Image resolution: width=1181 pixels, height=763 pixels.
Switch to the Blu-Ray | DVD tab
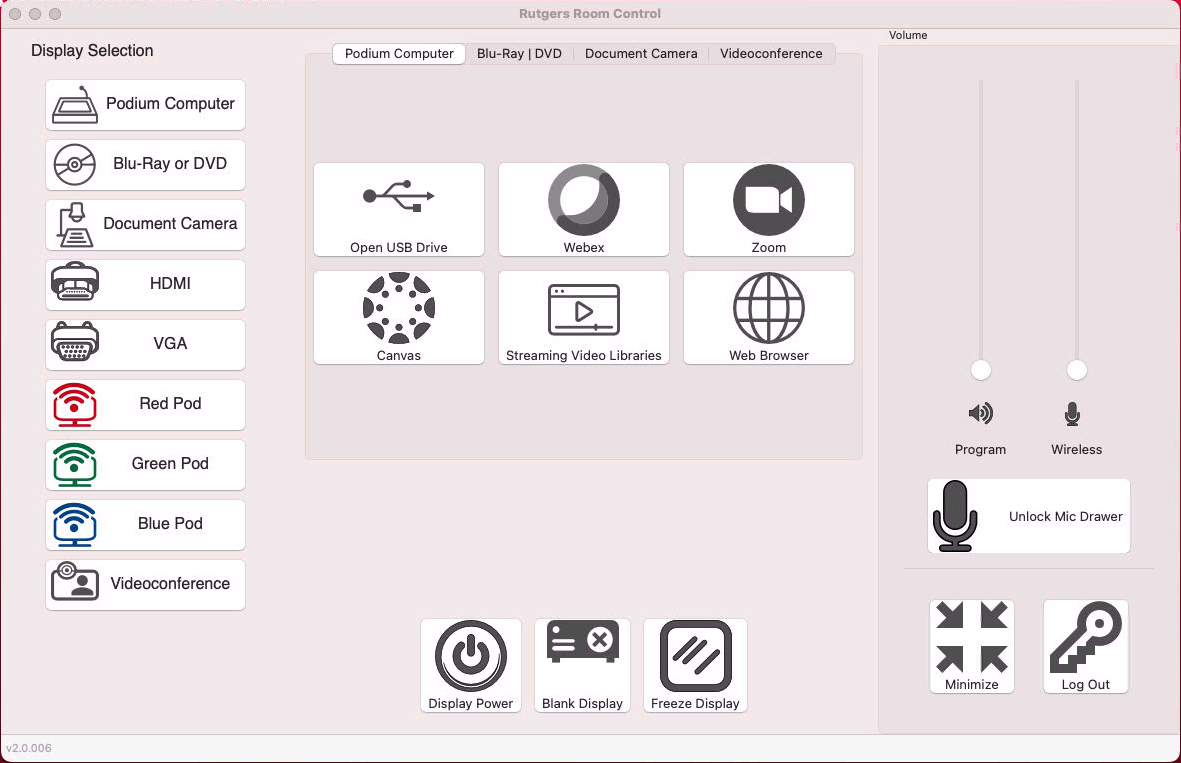[x=519, y=54]
